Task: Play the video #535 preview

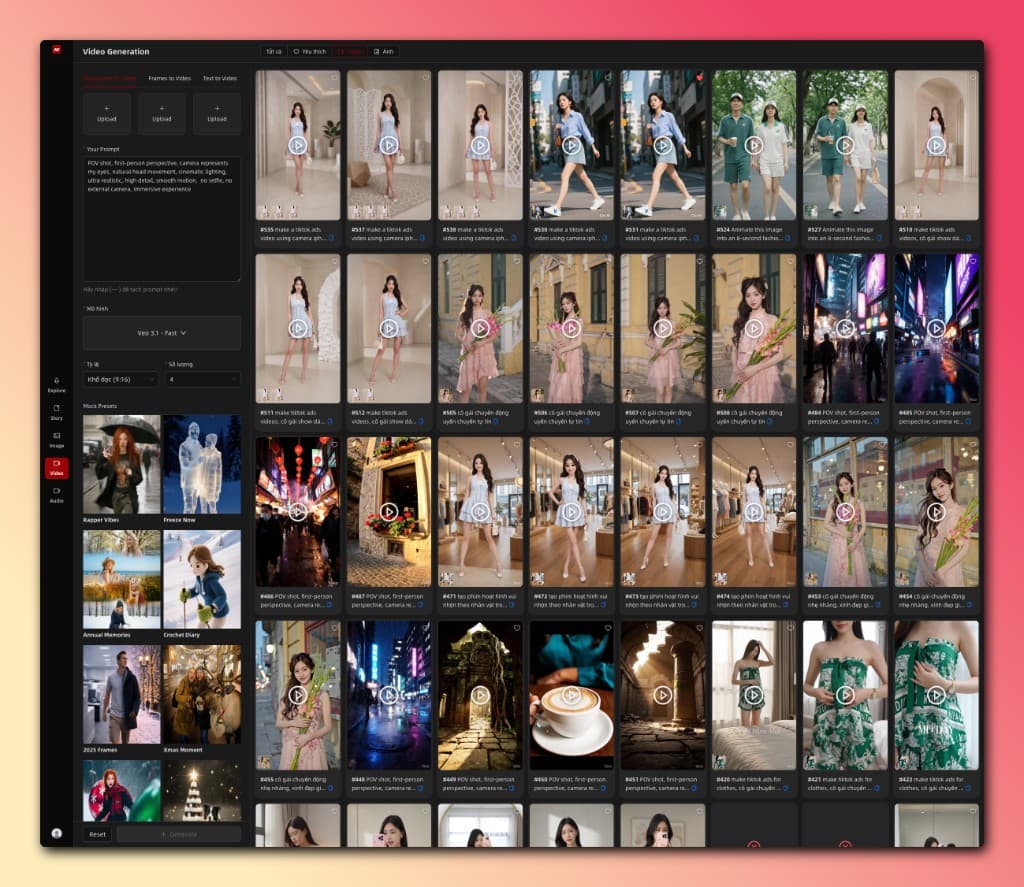Action: pyautogui.click(x=298, y=145)
